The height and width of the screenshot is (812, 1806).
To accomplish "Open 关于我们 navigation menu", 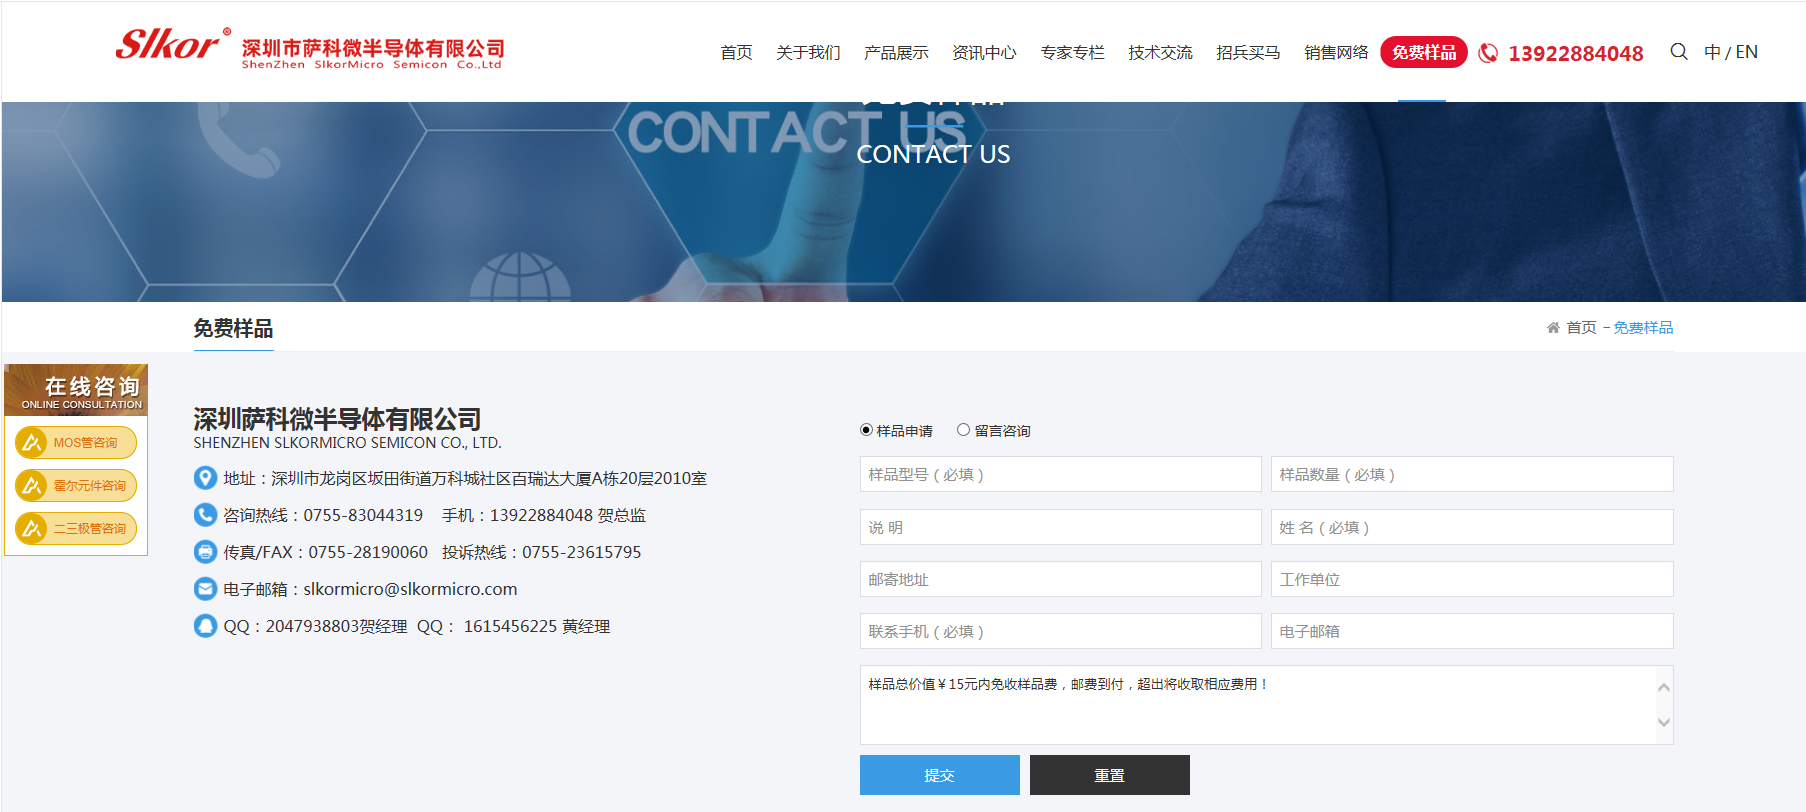I will [808, 53].
